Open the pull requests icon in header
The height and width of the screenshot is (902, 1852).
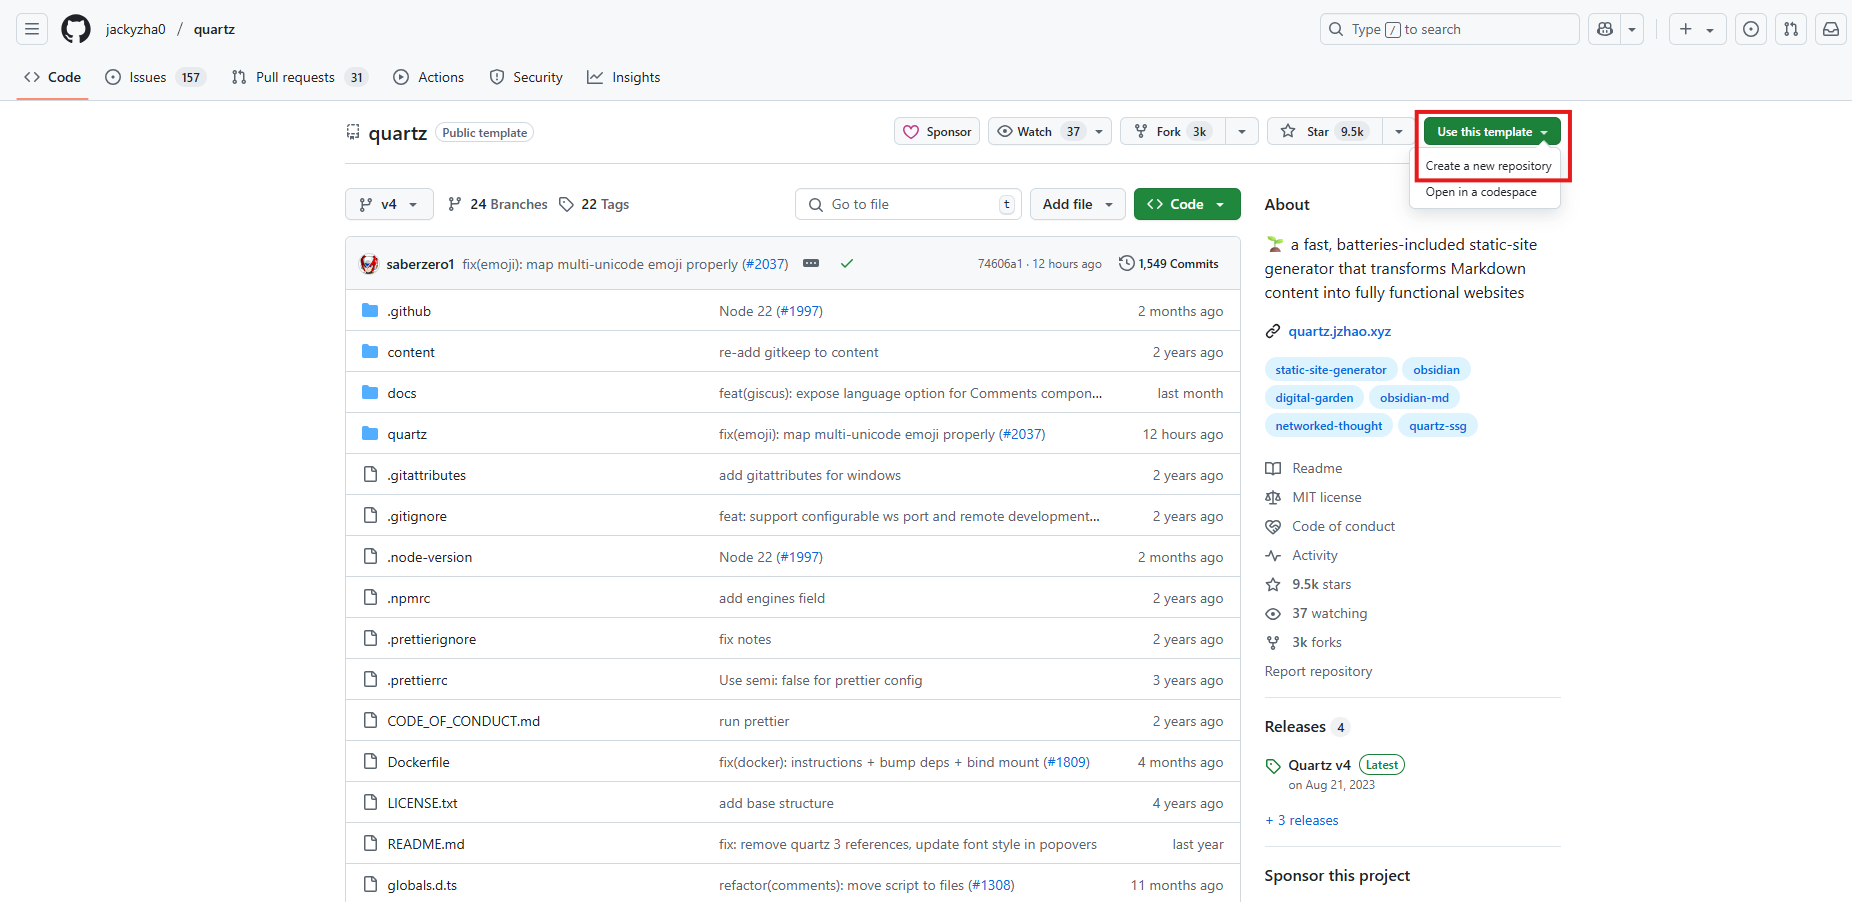(x=1791, y=29)
